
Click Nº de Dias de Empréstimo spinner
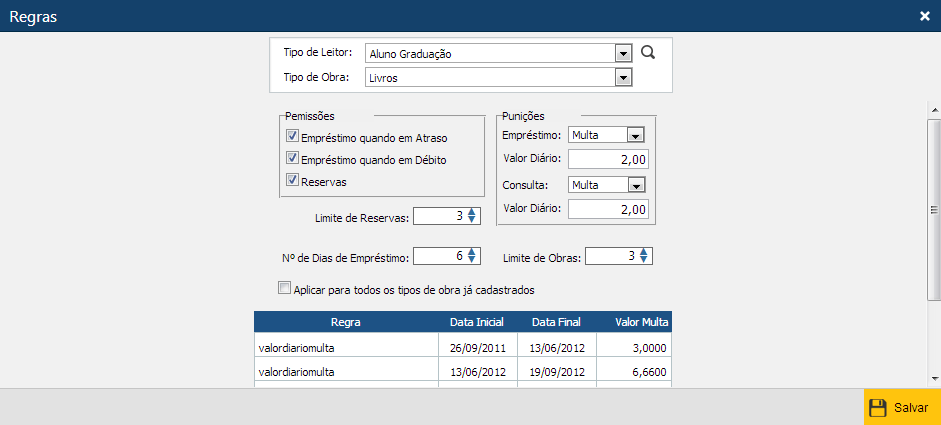pos(473,256)
